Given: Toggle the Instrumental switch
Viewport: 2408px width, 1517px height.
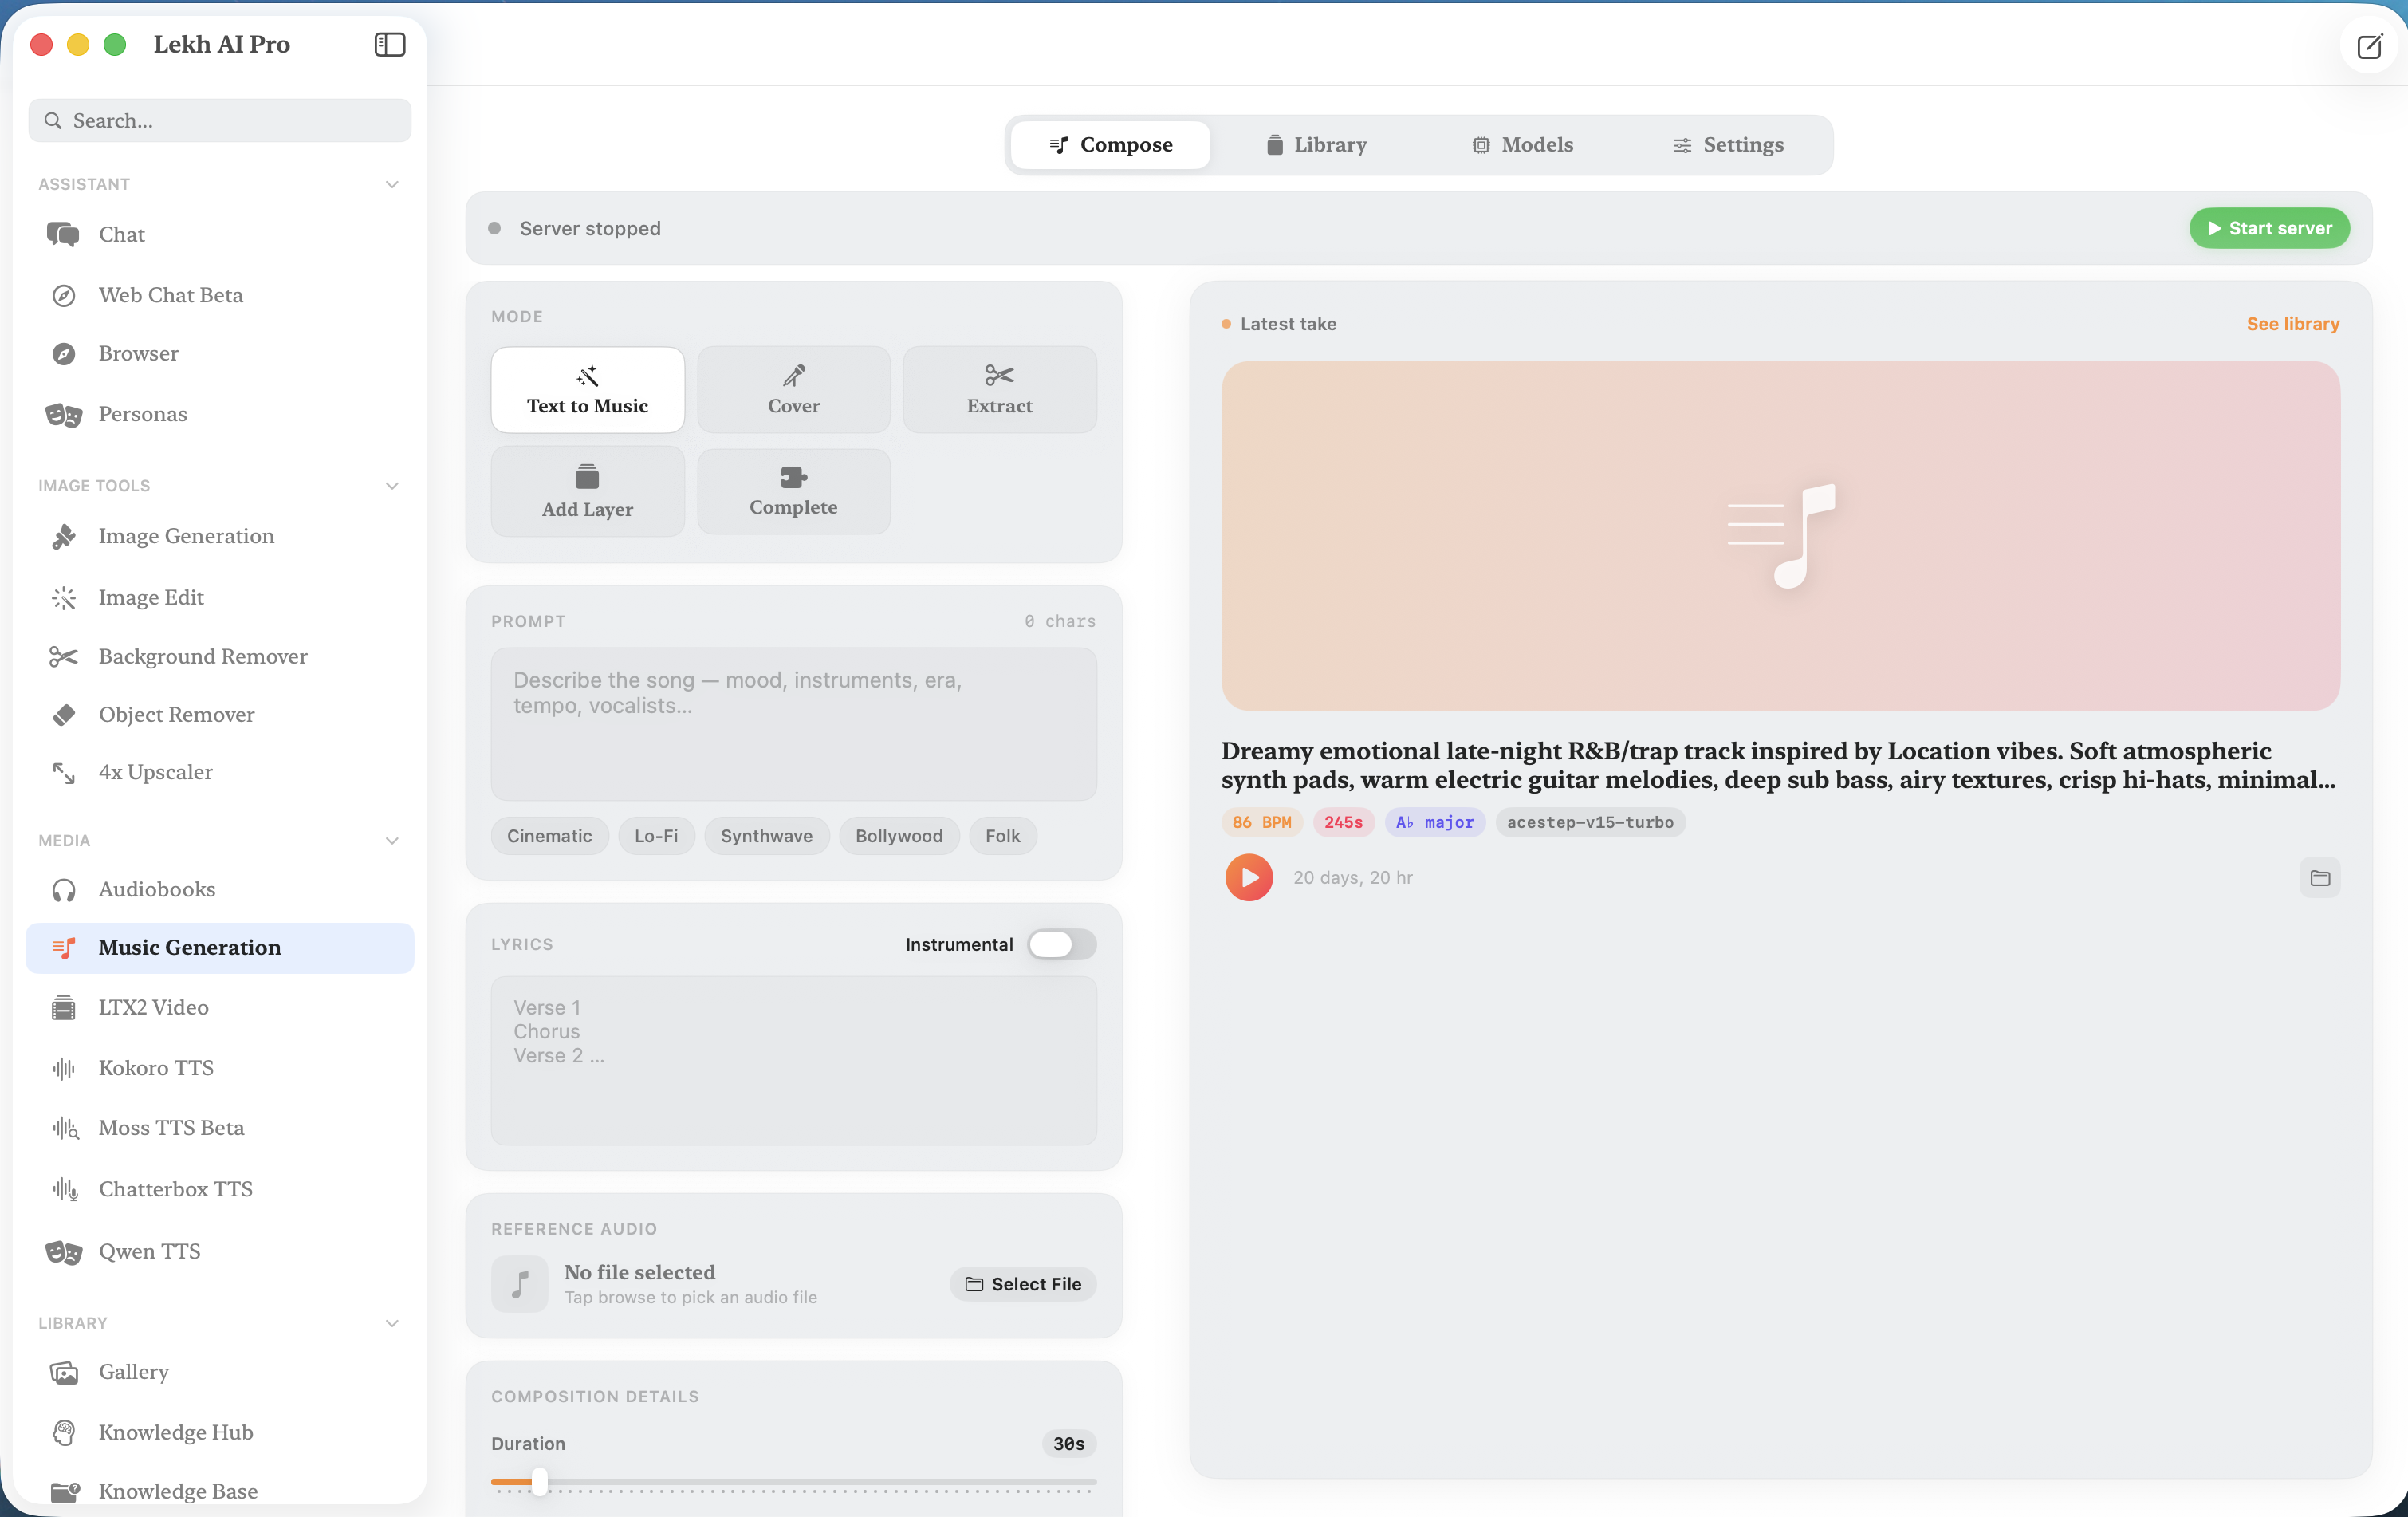Looking at the screenshot, I should (1061, 944).
